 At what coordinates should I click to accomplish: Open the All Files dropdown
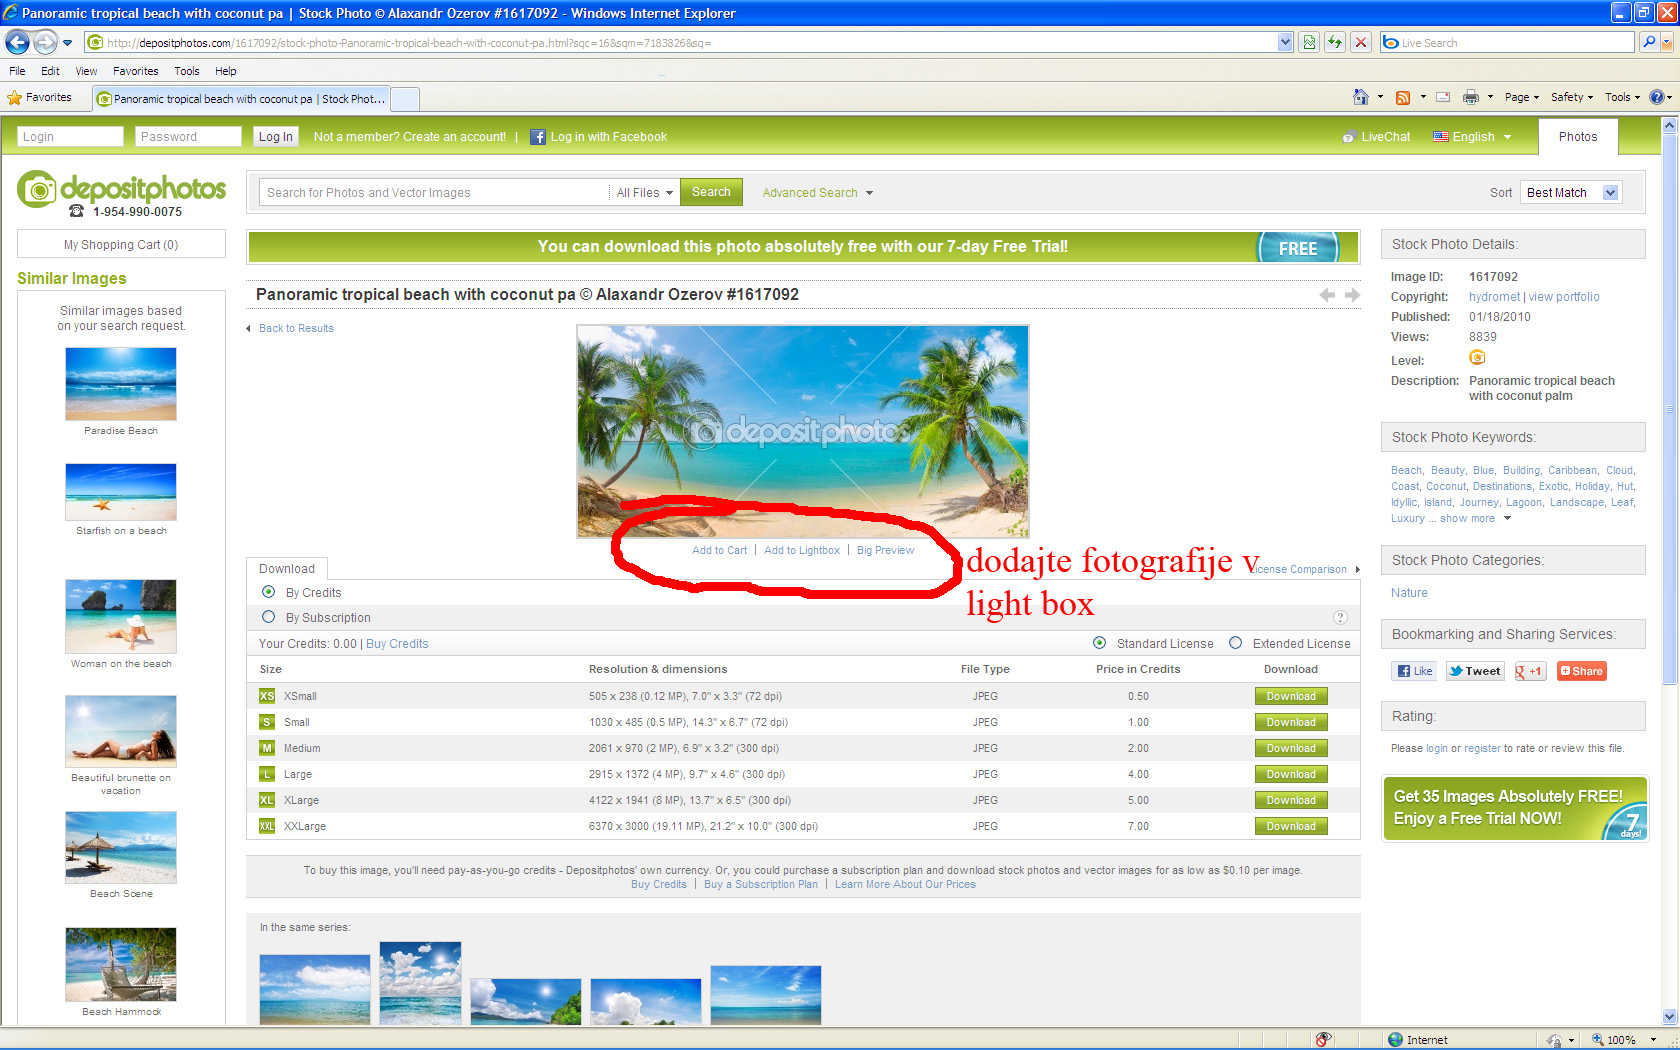644,193
